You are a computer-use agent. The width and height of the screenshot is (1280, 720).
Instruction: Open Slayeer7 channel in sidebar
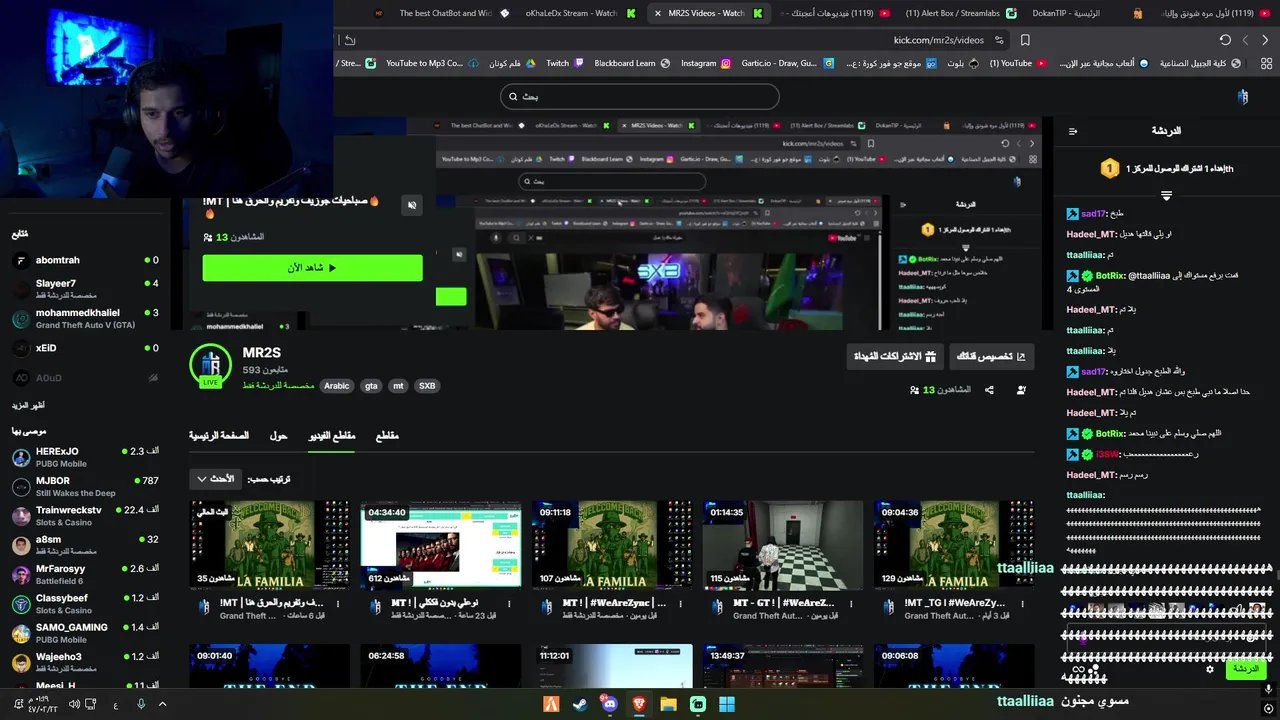point(85,289)
